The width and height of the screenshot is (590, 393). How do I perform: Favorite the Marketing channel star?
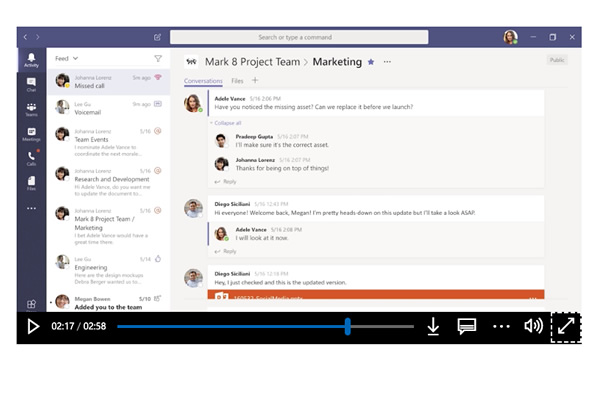coord(371,62)
